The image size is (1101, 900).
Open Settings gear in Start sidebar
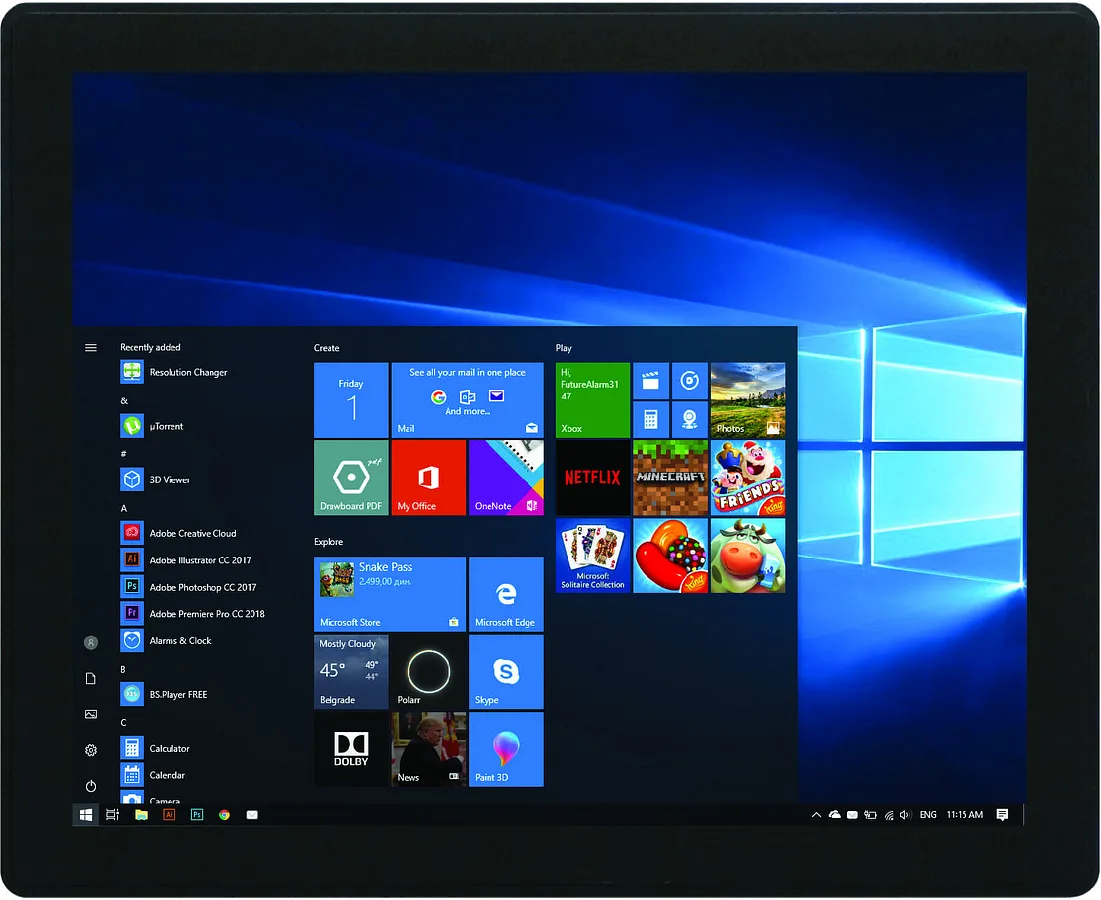click(x=91, y=750)
